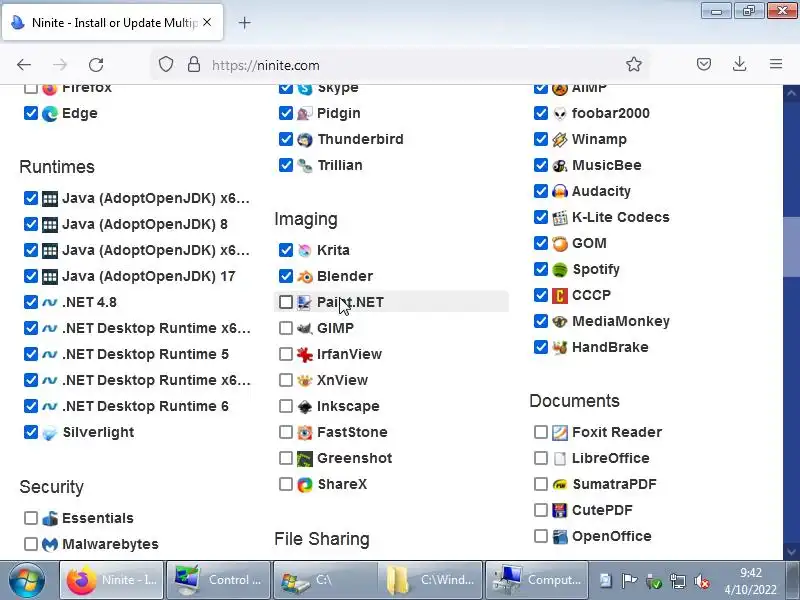Click the Inkscape app icon
Screen dimensions: 800x600
tap(305, 406)
